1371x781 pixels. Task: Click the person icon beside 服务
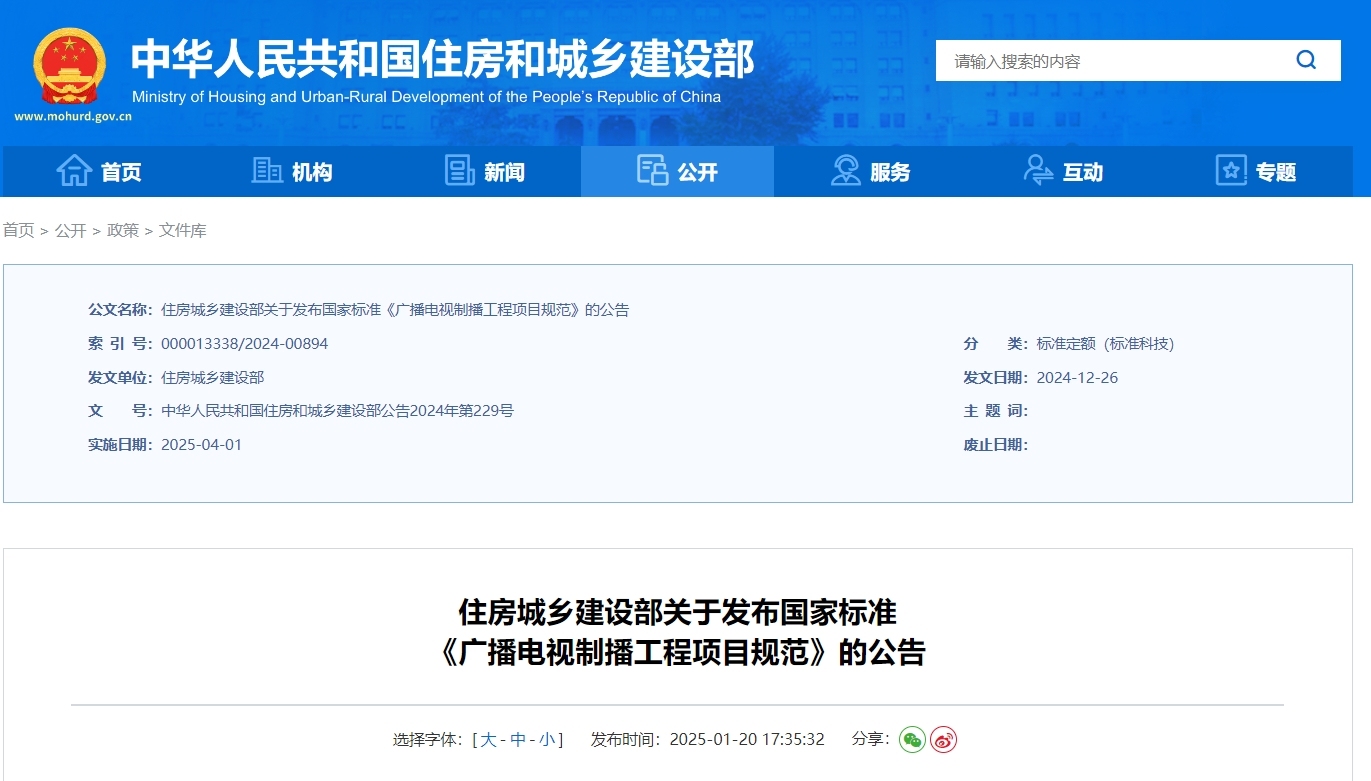[x=846, y=171]
